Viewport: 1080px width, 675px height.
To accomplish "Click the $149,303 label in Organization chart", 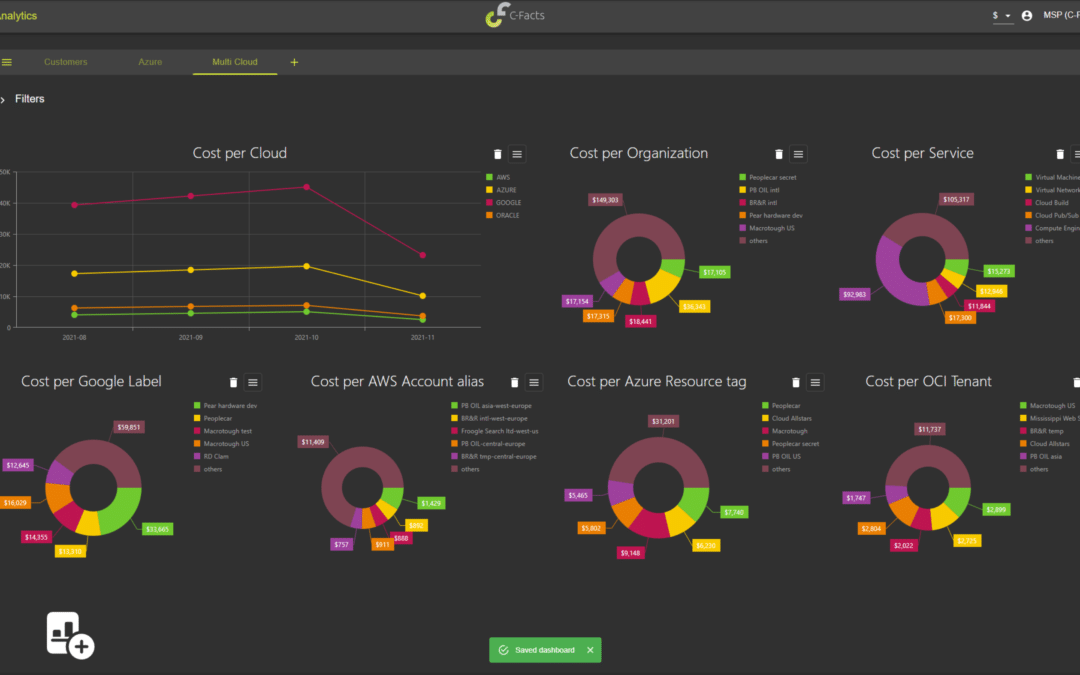I will (x=605, y=200).
